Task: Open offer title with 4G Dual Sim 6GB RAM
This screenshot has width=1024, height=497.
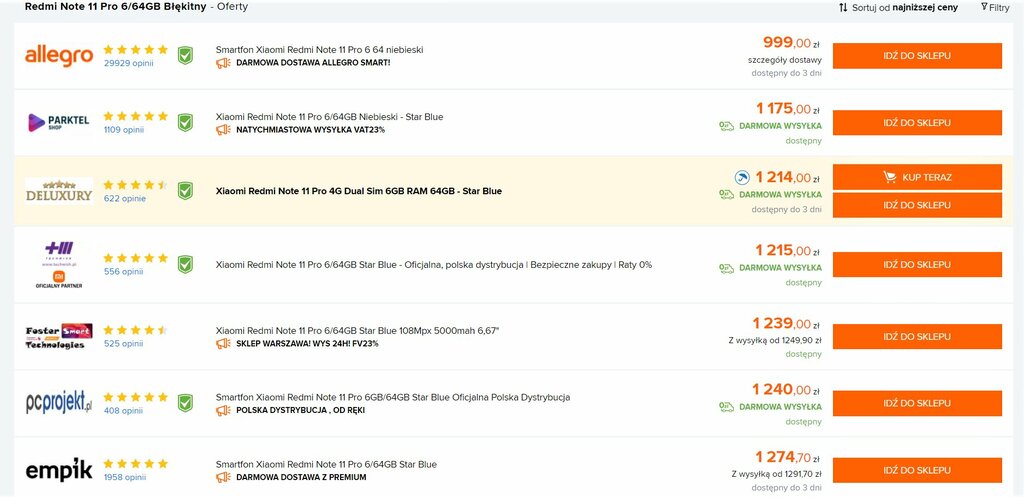Action: (x=359, y=191)
